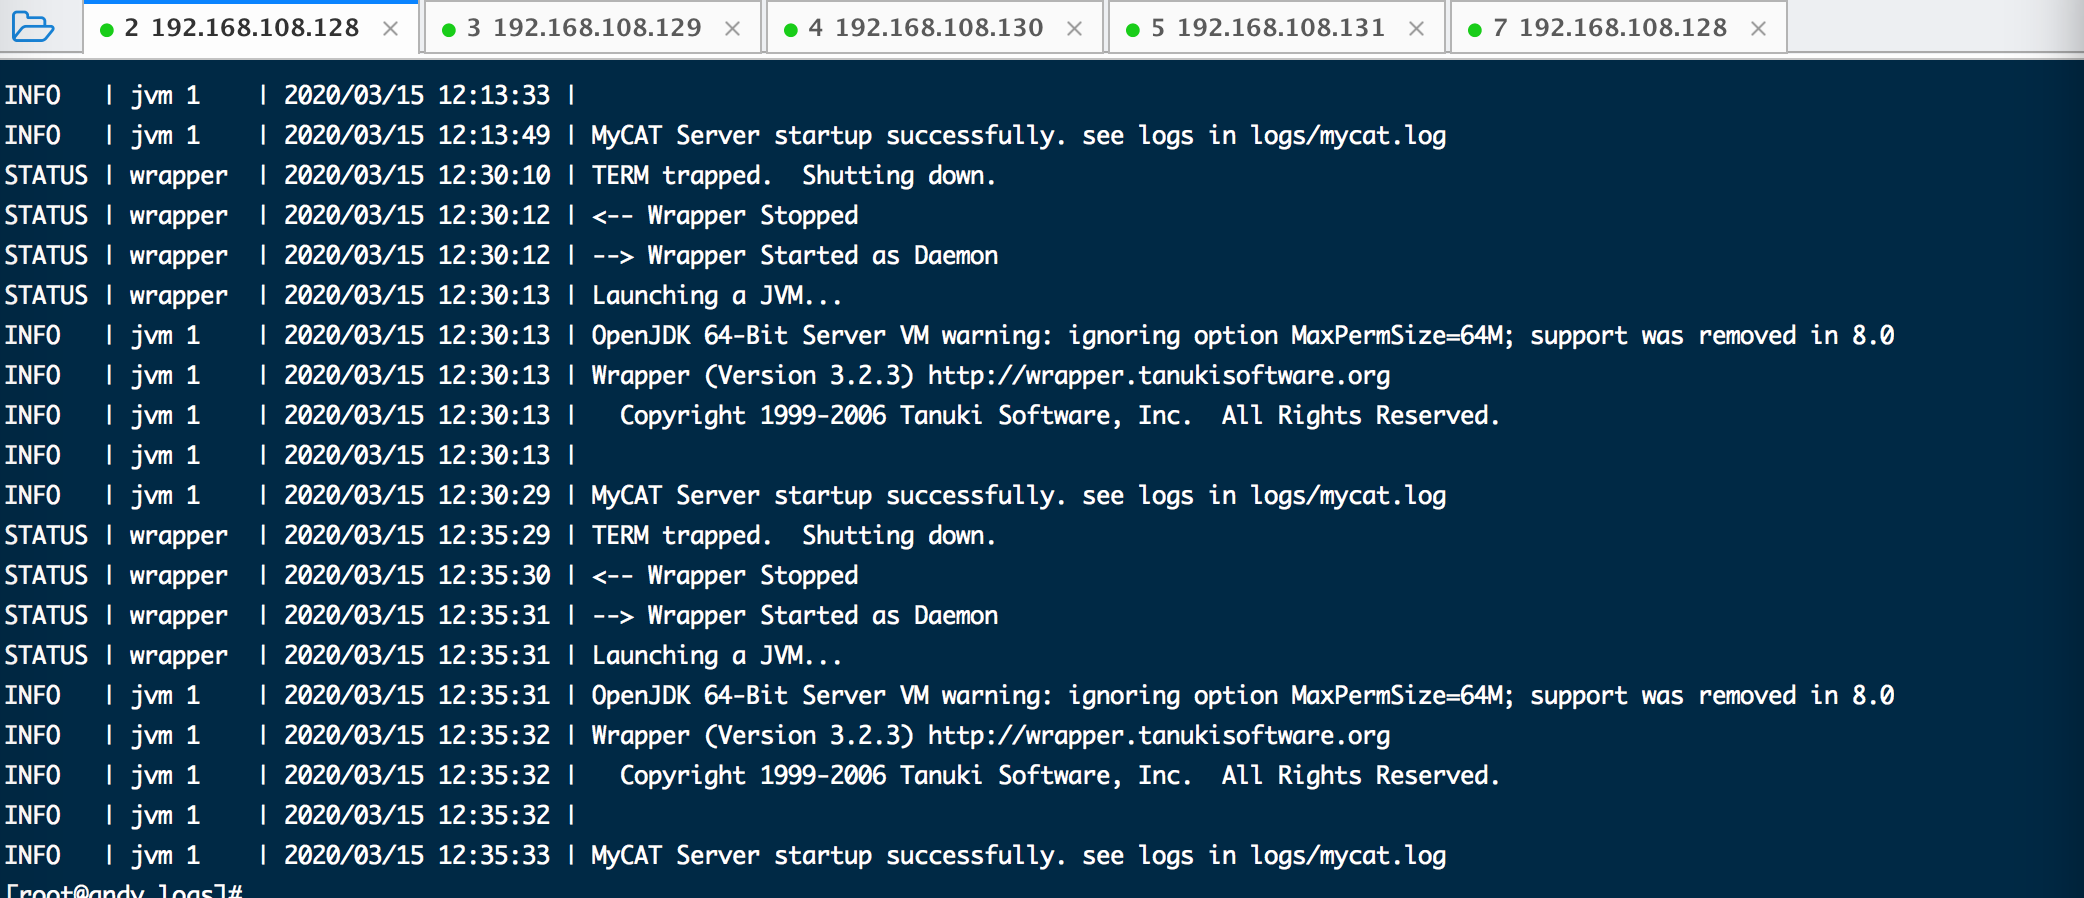Screen dimensions: 2084x898
Task: Close tab 3 192.168.108.129
Action: (733, 29)
